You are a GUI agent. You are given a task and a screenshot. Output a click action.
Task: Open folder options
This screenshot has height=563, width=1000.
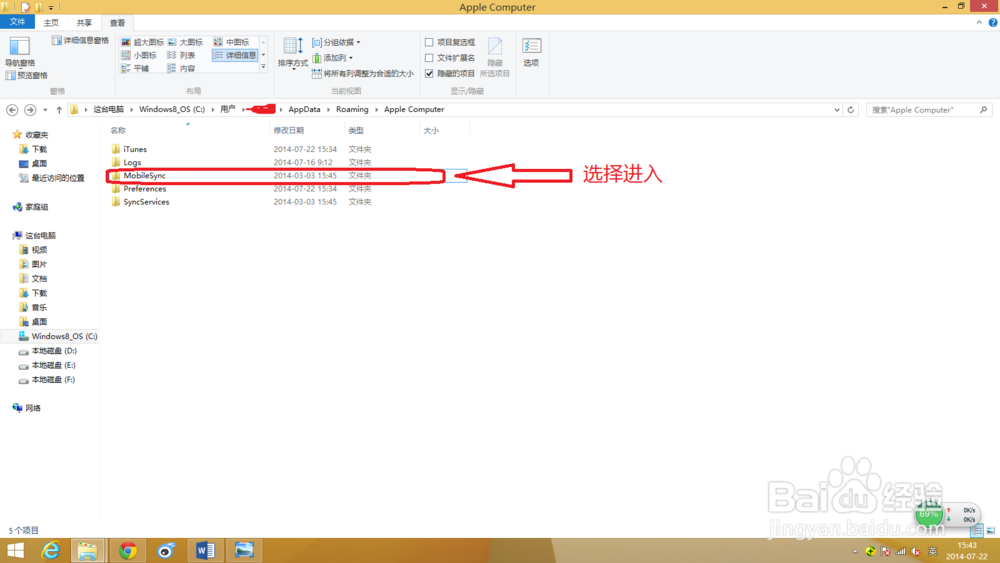pyautogui.click(x=531, y=52)
